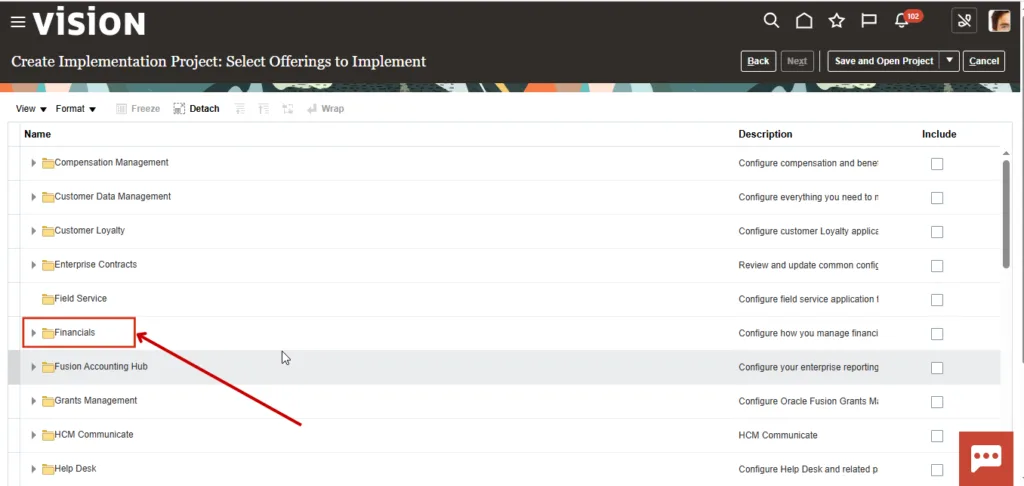Click the search magnifier icon

pos(771,21)
